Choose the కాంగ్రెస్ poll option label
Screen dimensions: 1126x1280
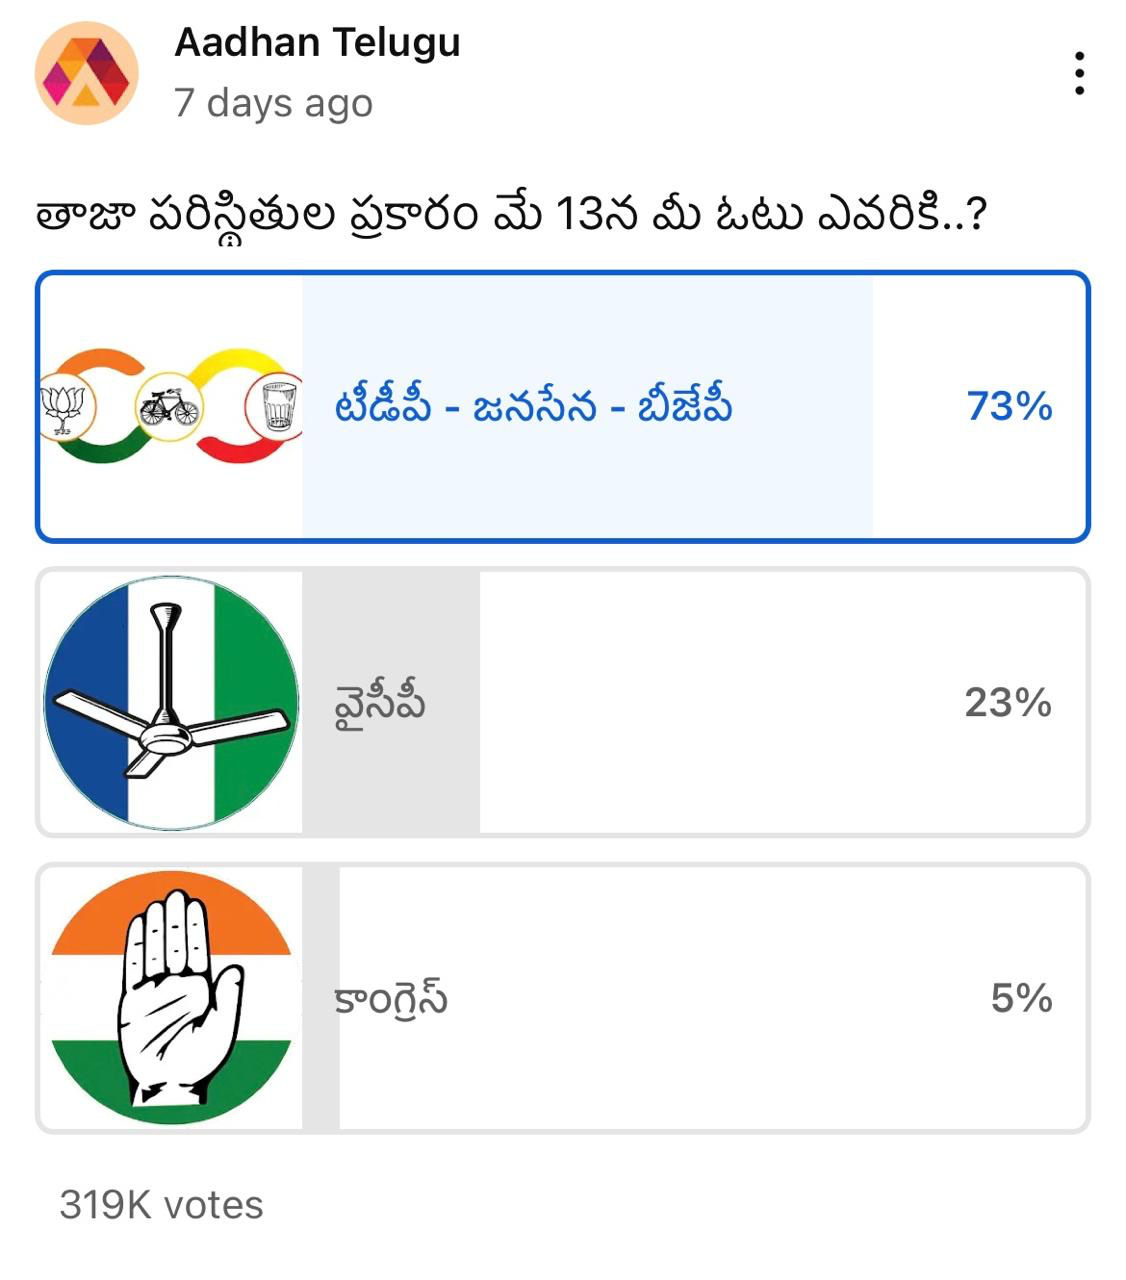click(391, 998)
